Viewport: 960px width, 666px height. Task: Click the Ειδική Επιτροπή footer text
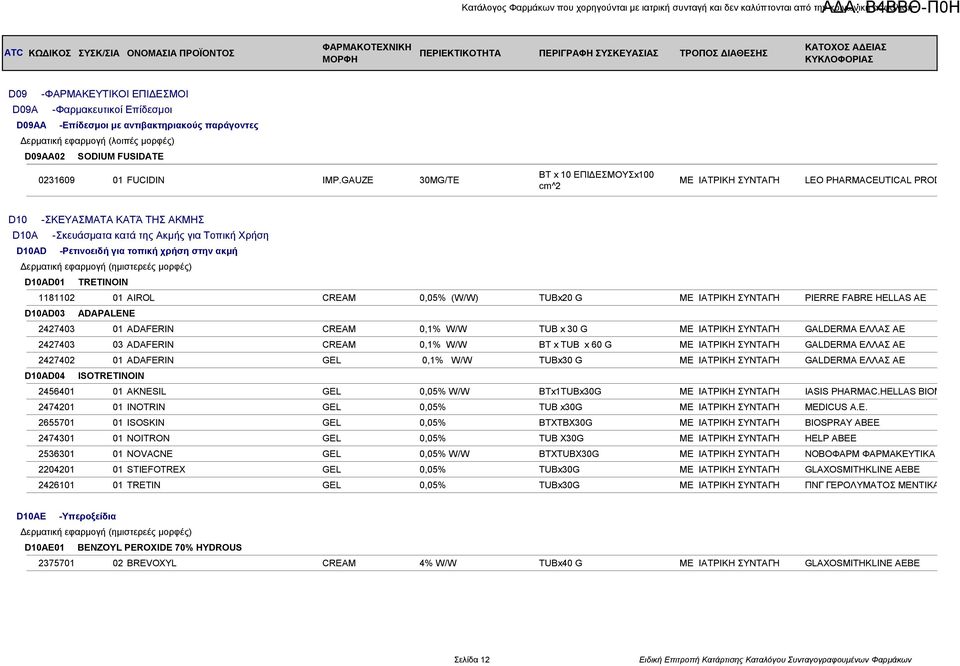pos(774,659)
